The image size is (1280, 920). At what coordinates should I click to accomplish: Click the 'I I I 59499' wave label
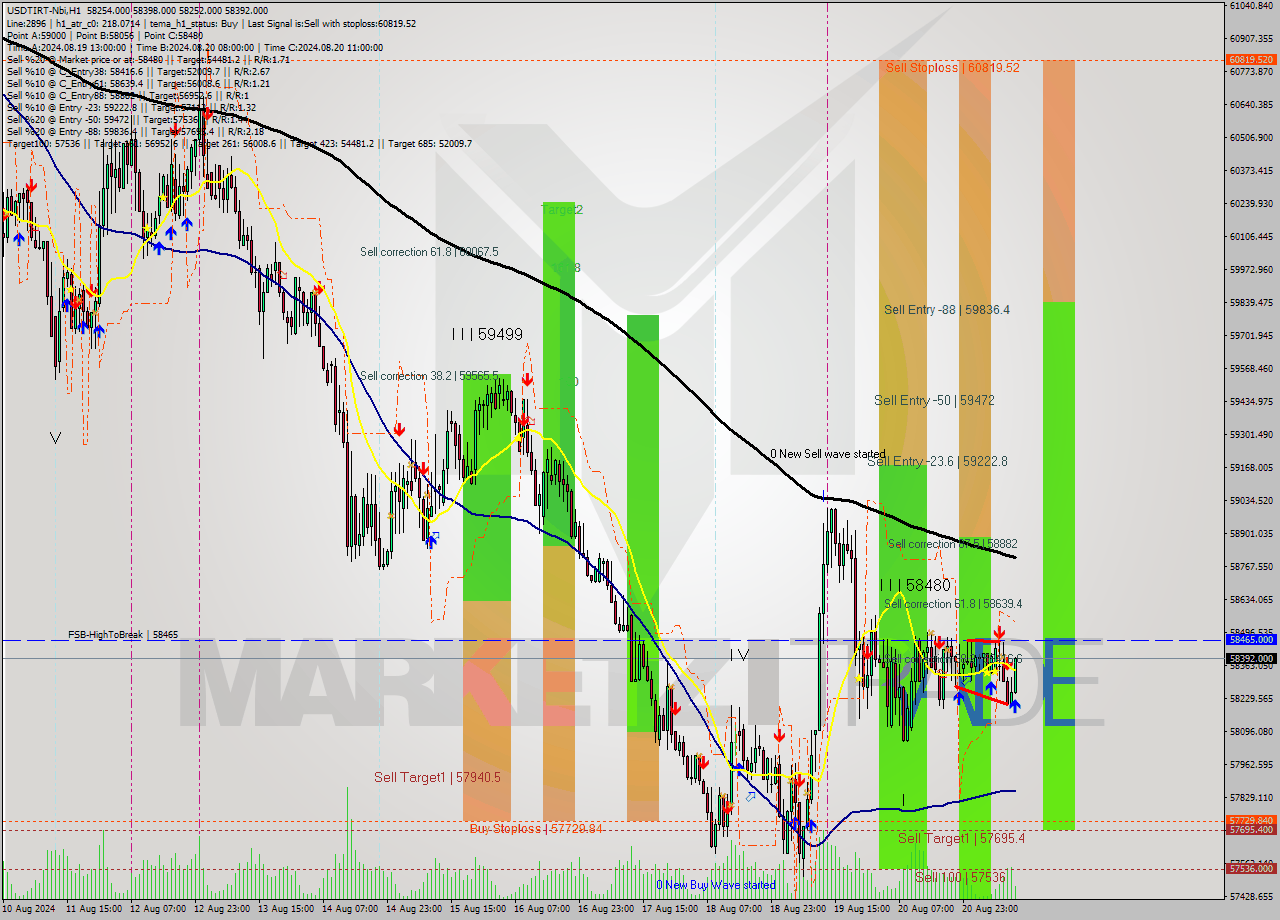click(486, 334)
